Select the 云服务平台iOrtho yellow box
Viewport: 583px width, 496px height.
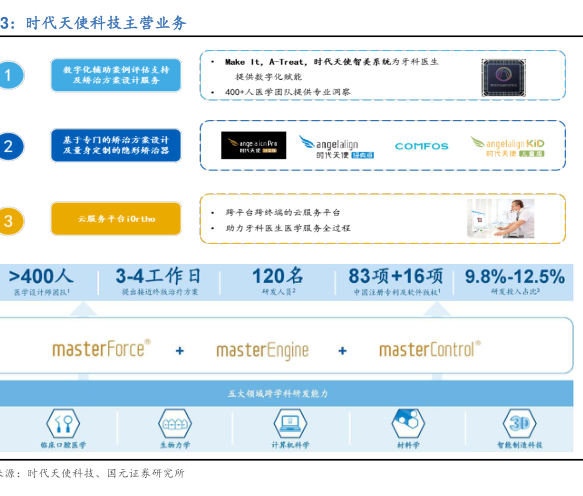coord(116,219)
